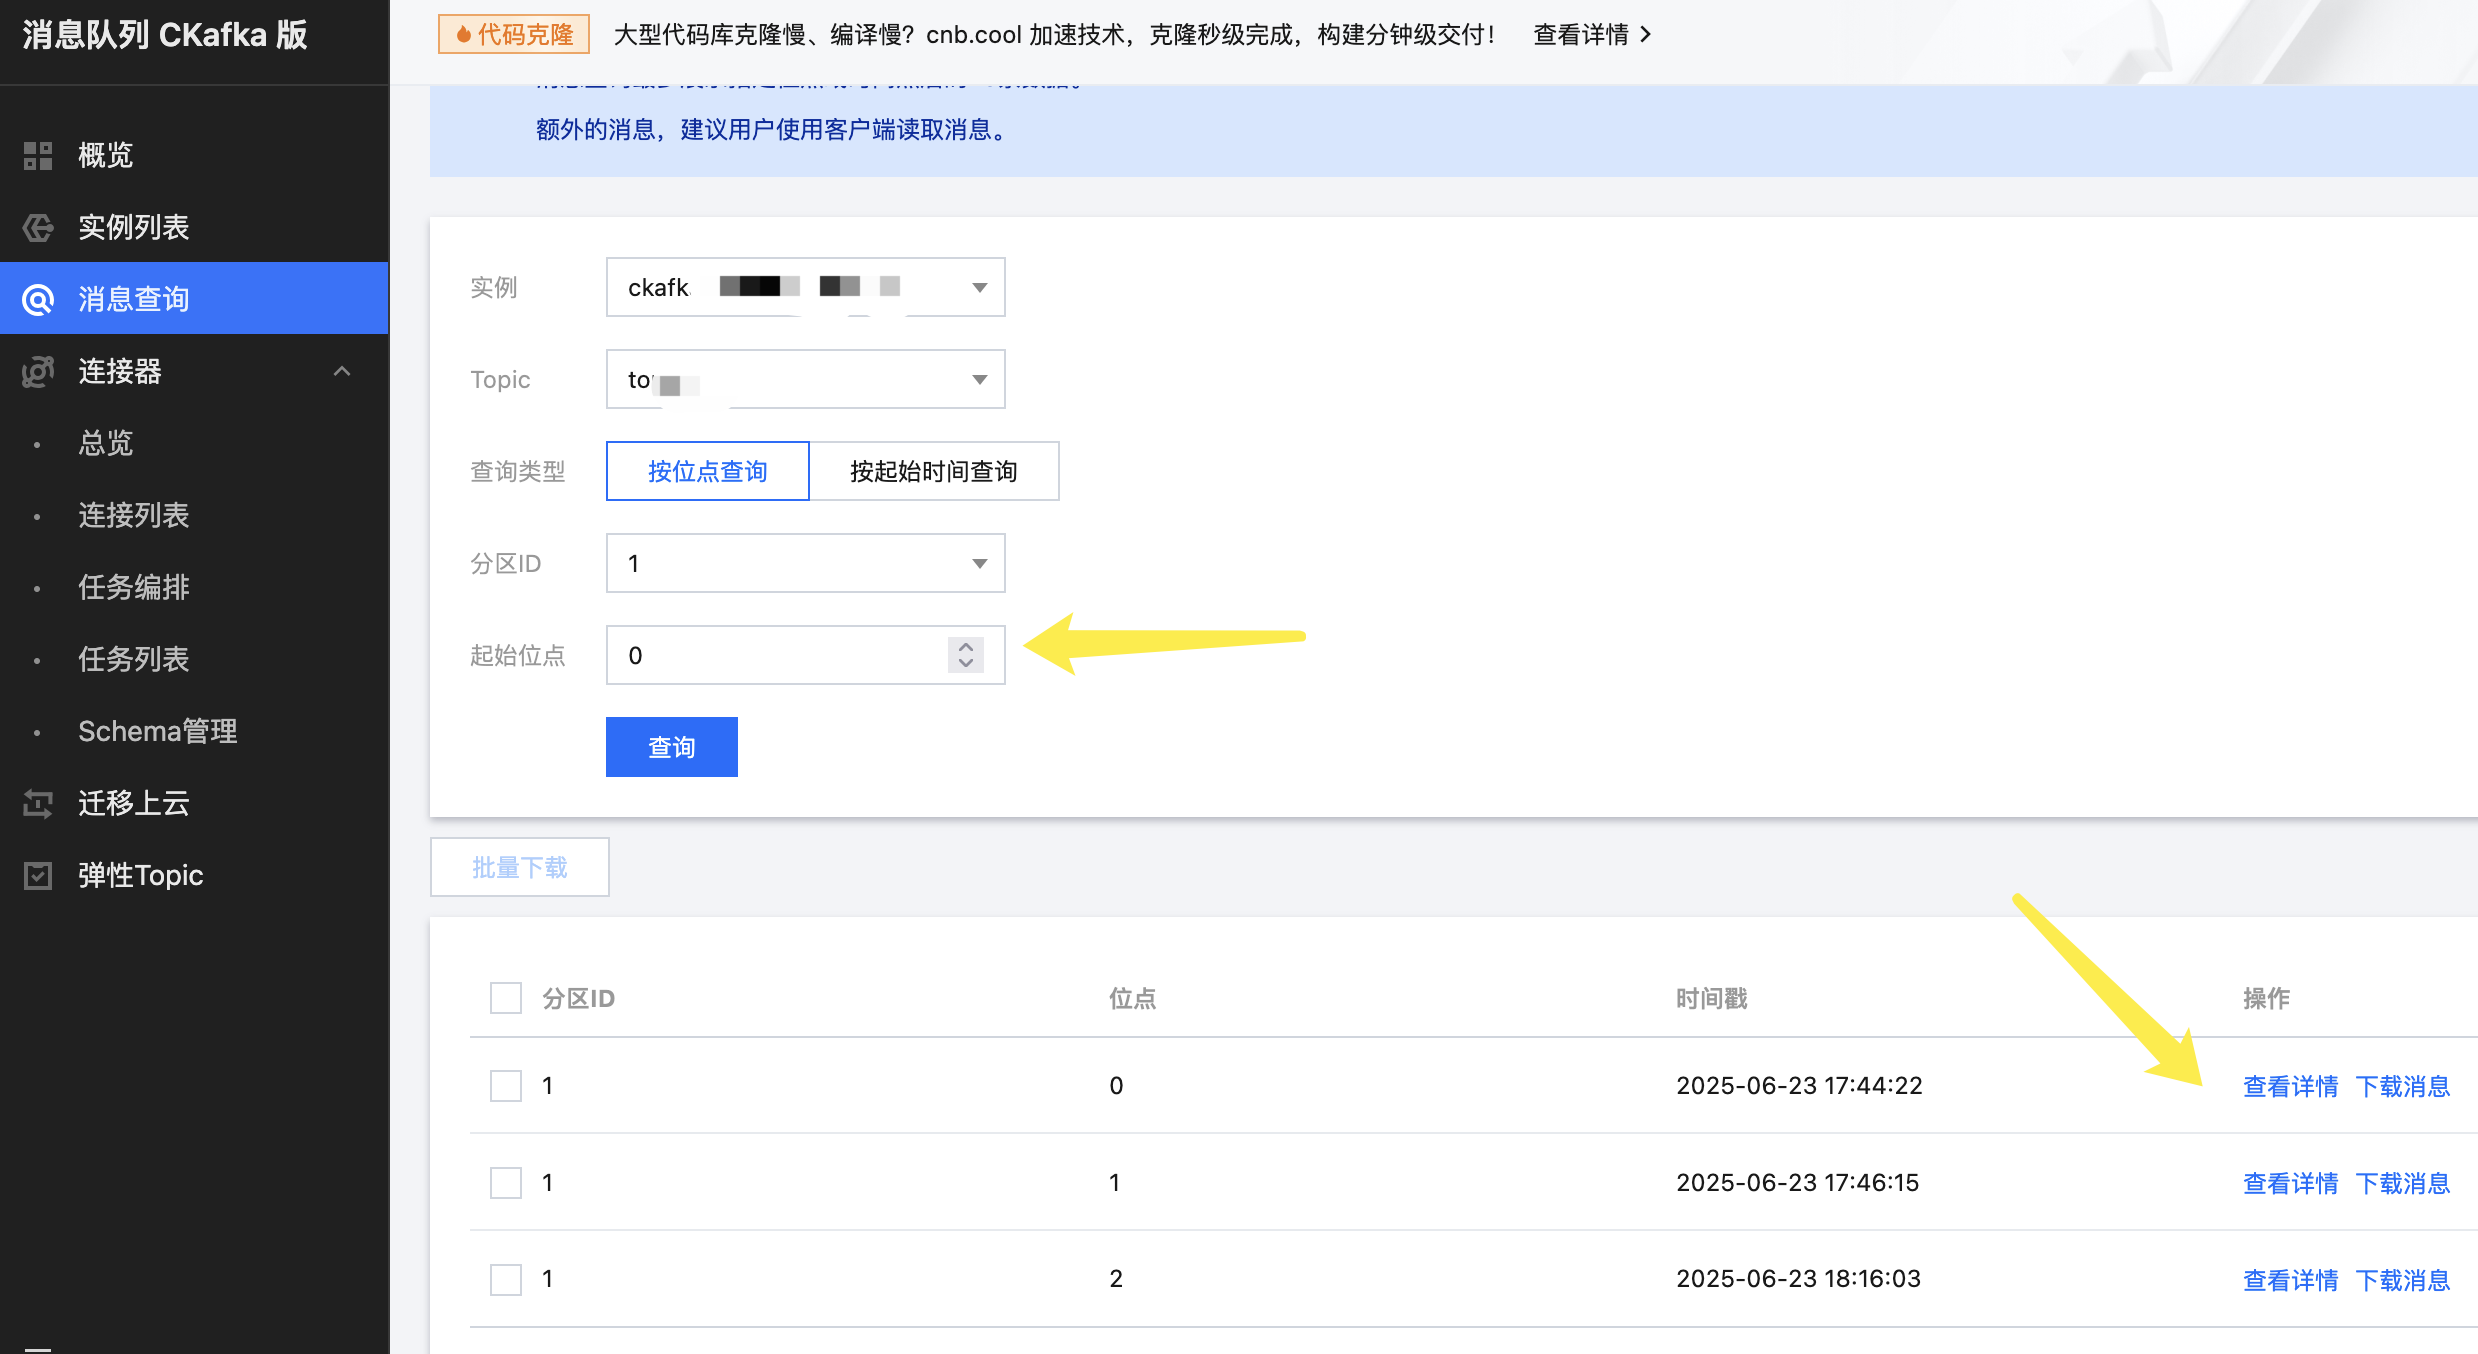This screenshot has width=2478, height=1354.
Task: Click the 操作 column header
Action: coord(2266,998)
